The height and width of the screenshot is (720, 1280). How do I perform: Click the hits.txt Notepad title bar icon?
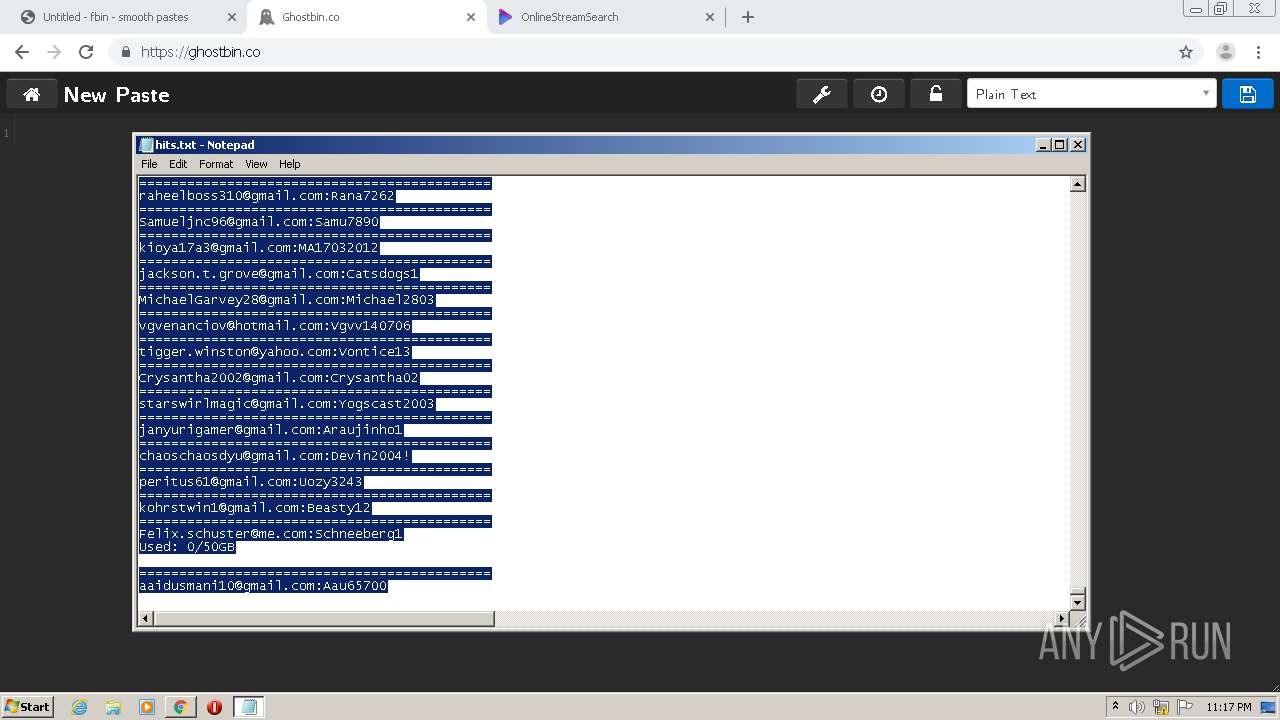tap(146, 145)
